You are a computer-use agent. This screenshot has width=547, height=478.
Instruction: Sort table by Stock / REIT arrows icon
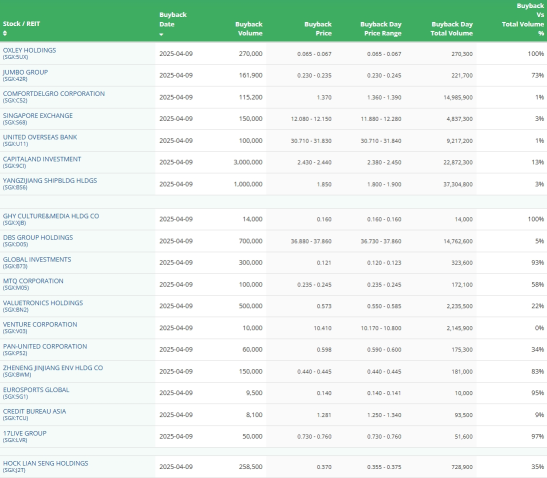(x=5, y=33)
